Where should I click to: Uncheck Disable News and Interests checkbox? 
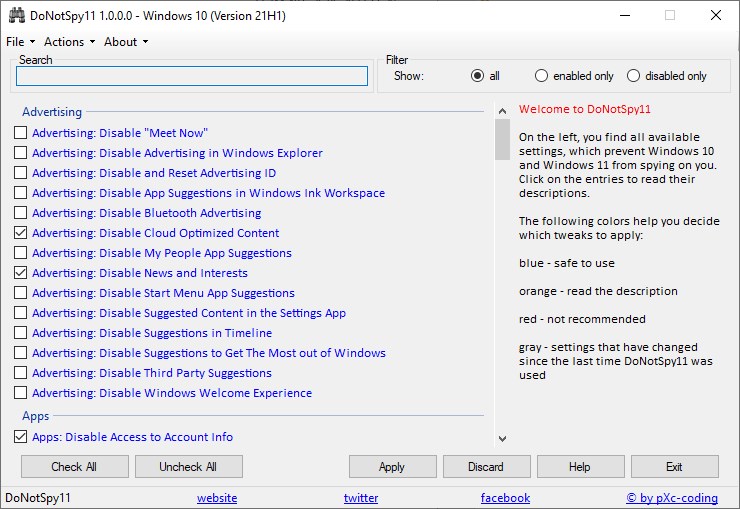coord(21,273)
